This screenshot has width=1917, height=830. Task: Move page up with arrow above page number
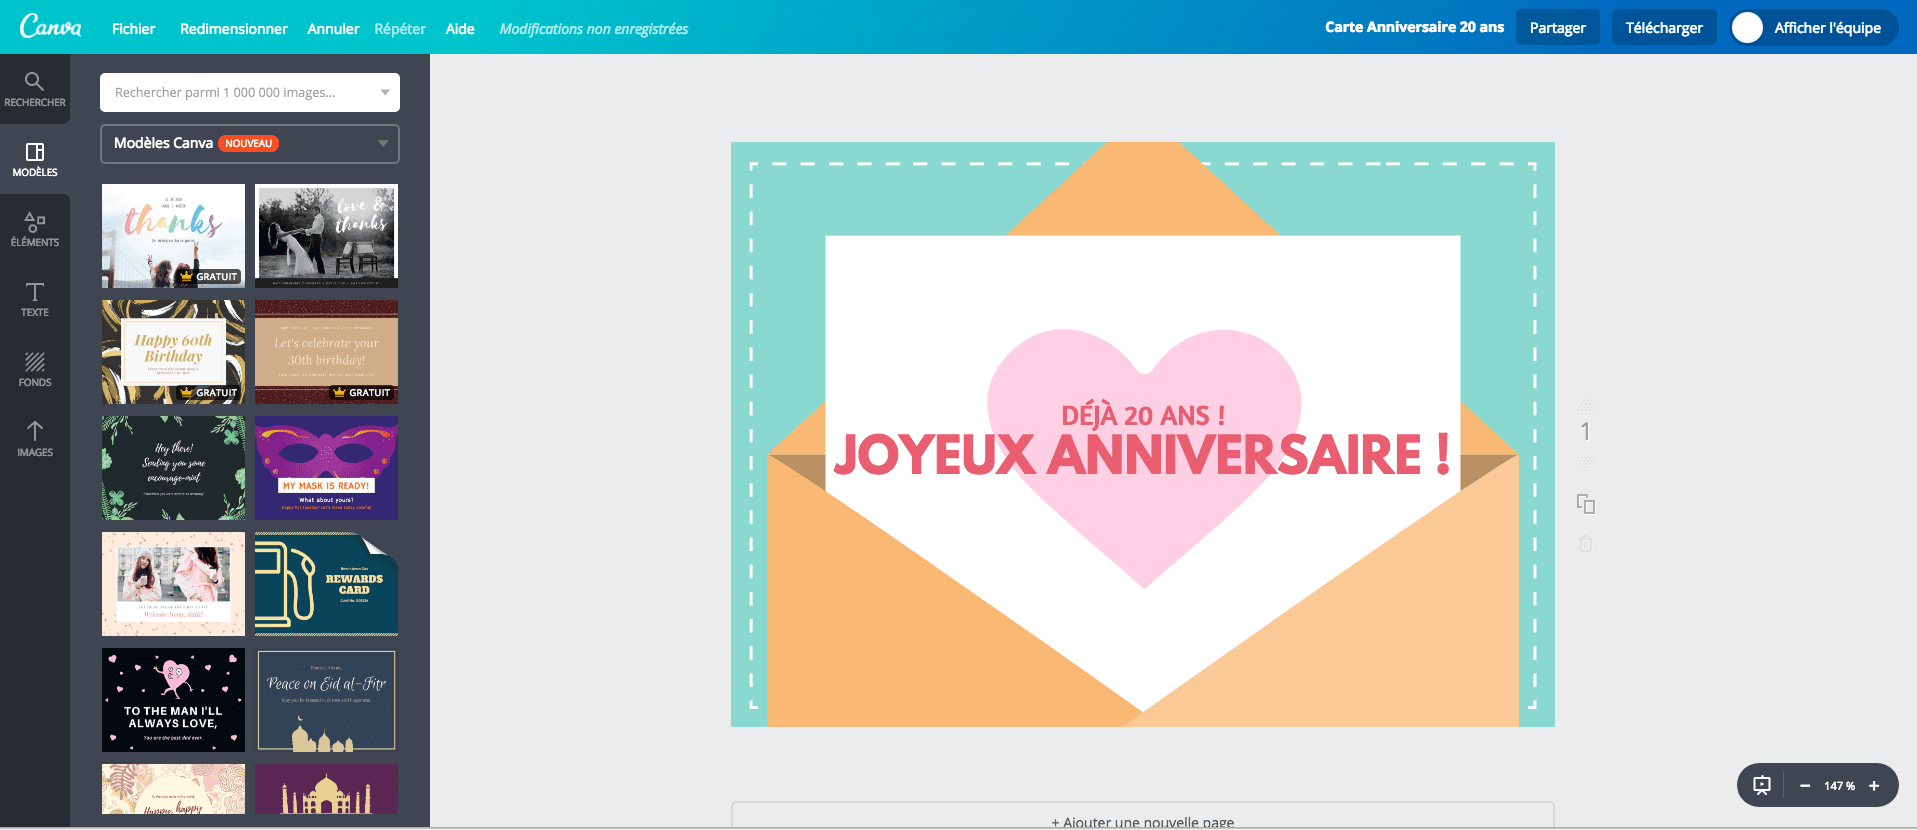(x=1585, y=404)
